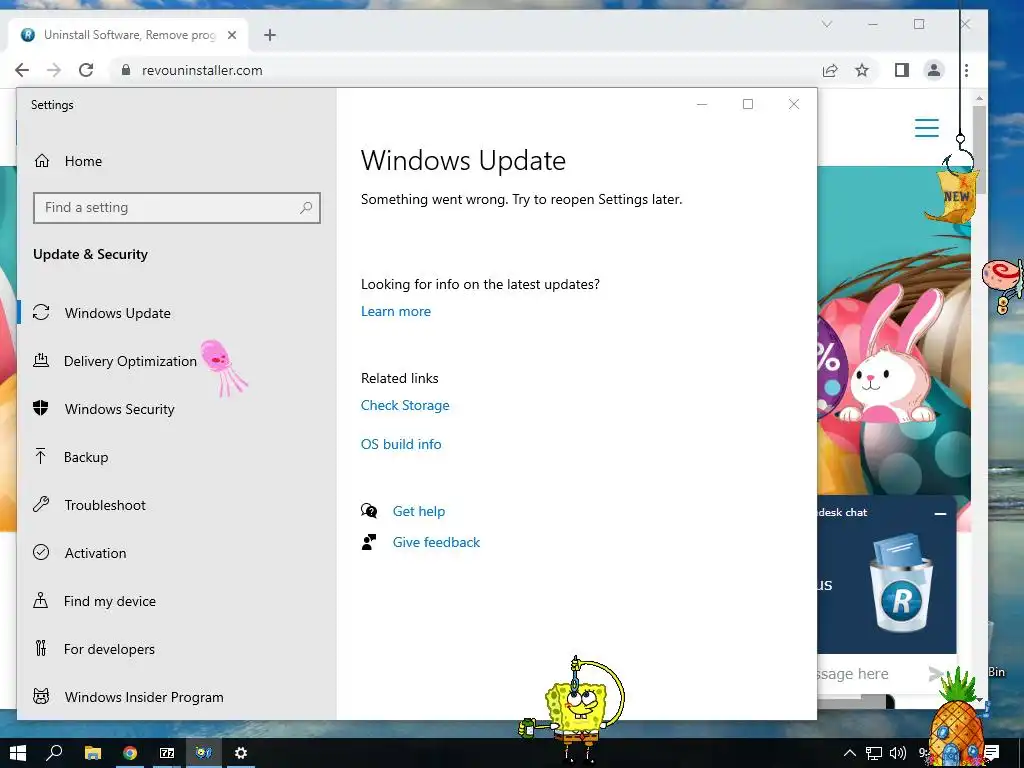Viewport: 1024px width, 768px height.
Task: Click the Get help chat bubble icon
Action: click(369, 511)
